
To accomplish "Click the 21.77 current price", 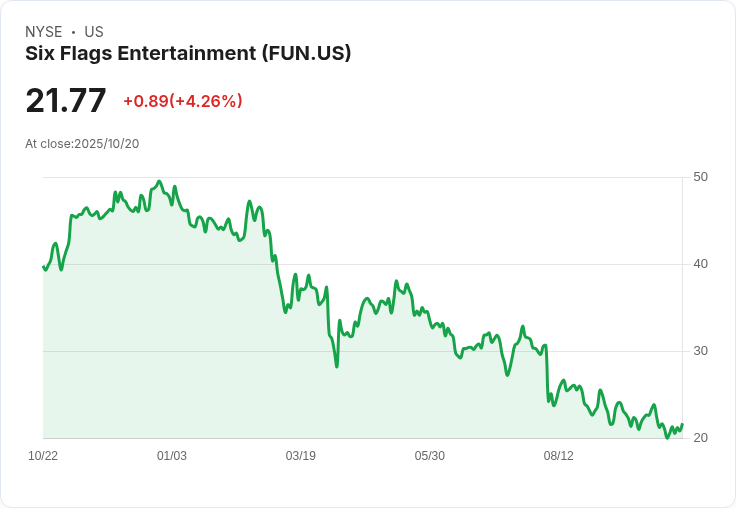I will click(66, 101).
